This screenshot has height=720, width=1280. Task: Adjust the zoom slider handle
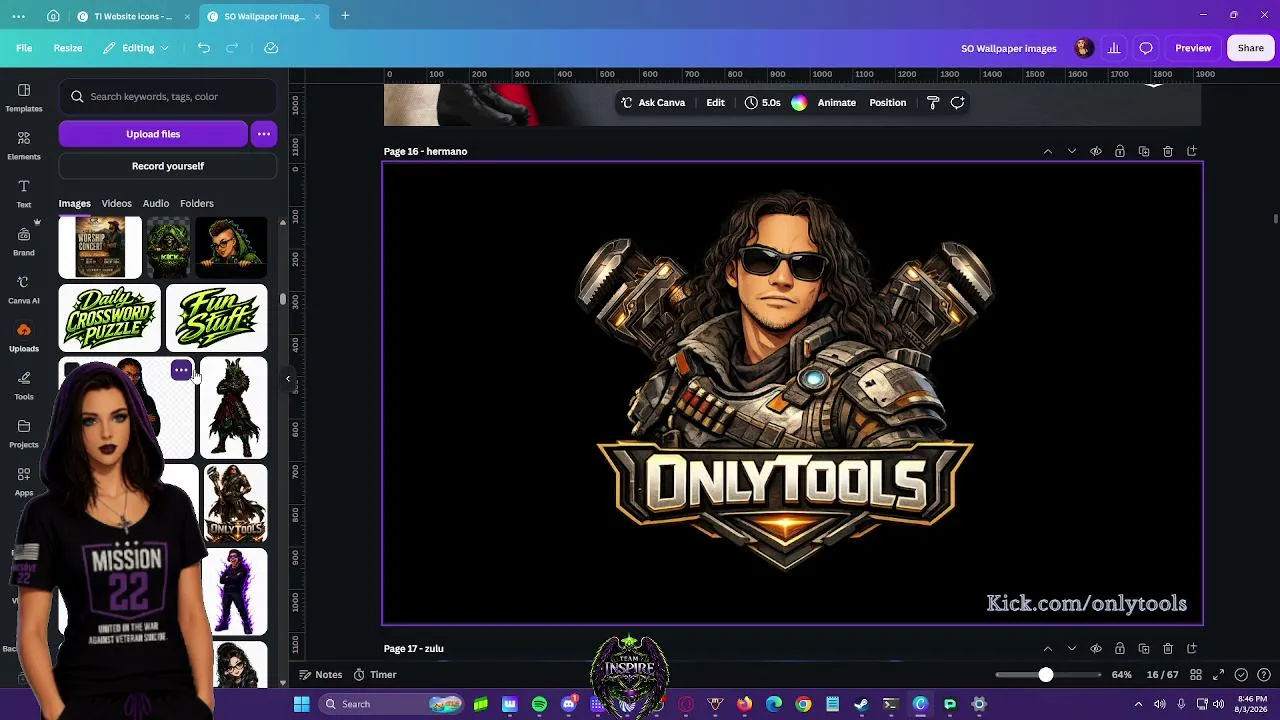[x=1046, y=675]
